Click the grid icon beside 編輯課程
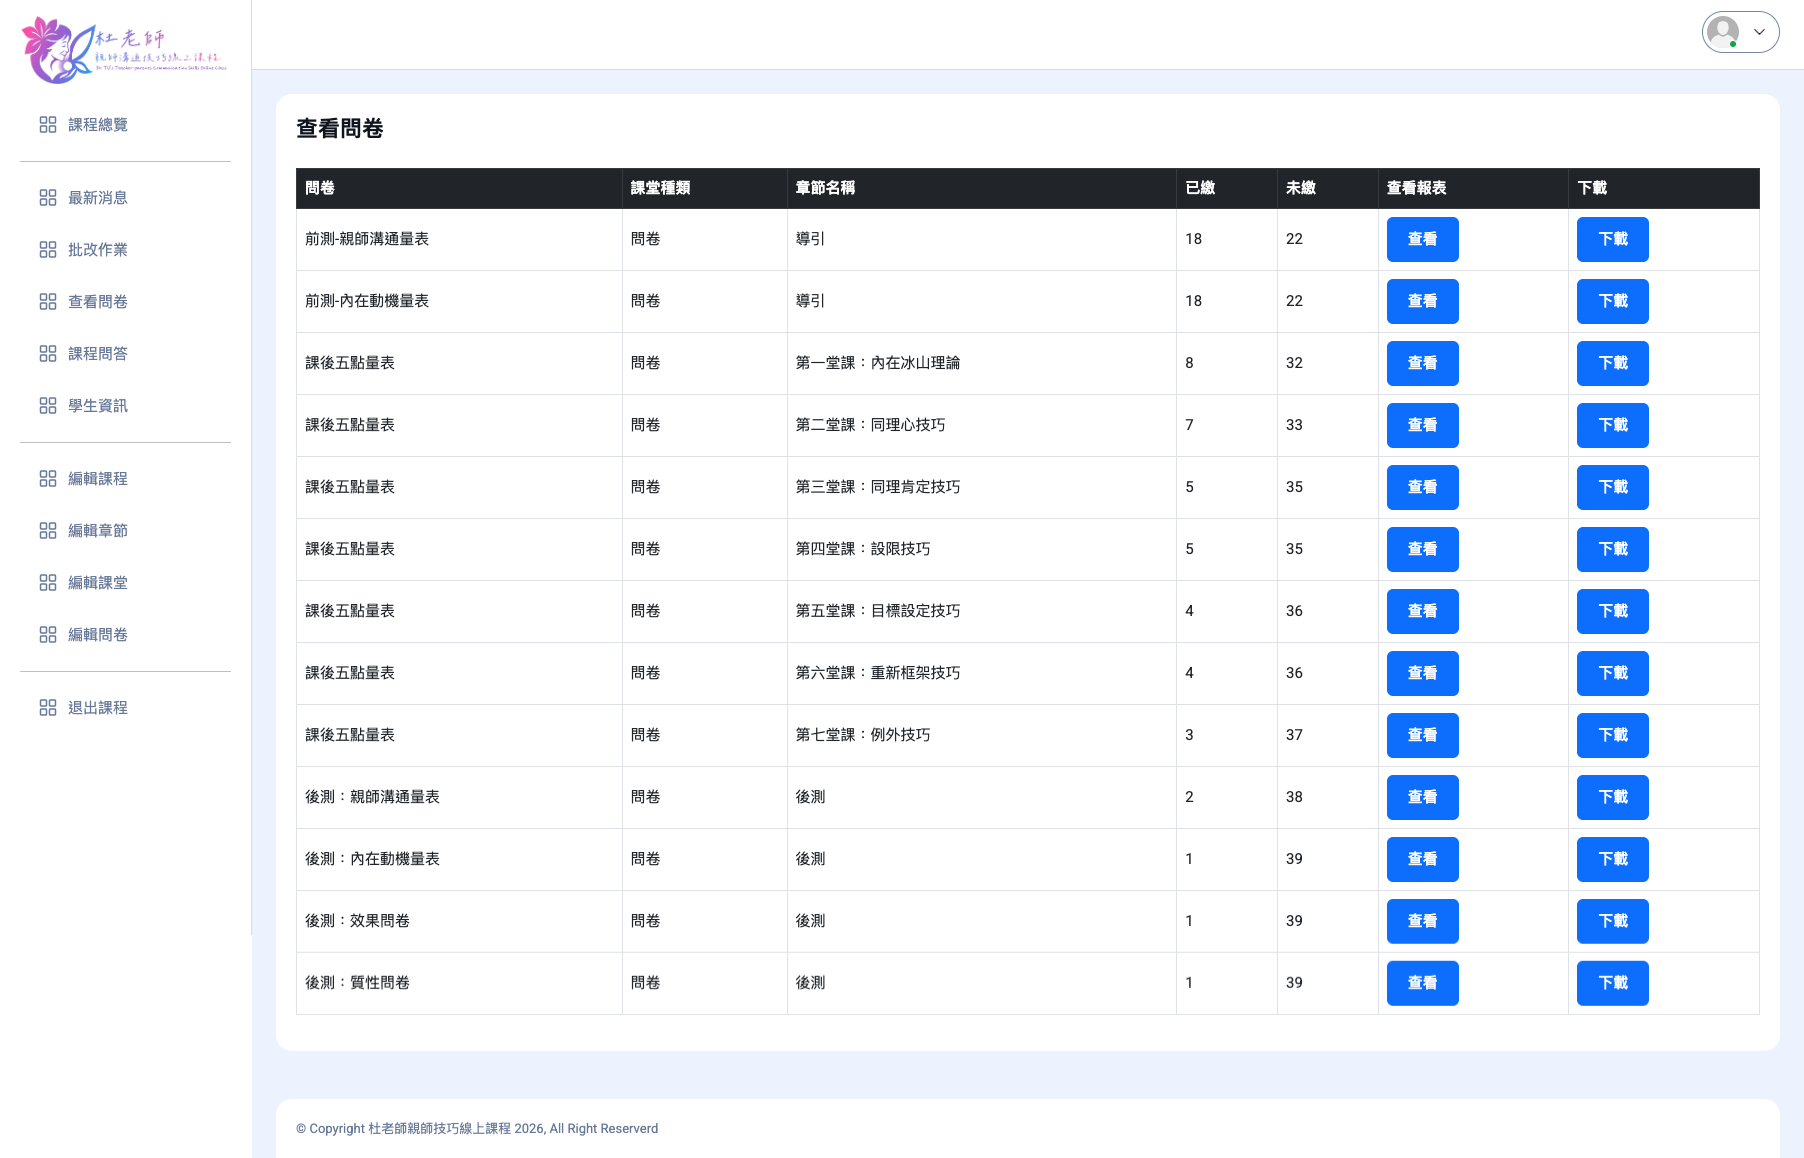The height and width of the screenshot is (1158, 1804). click(48, 479)
